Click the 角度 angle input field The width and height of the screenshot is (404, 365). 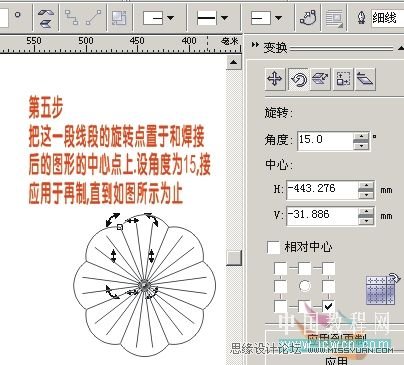(x=325, y=140)
